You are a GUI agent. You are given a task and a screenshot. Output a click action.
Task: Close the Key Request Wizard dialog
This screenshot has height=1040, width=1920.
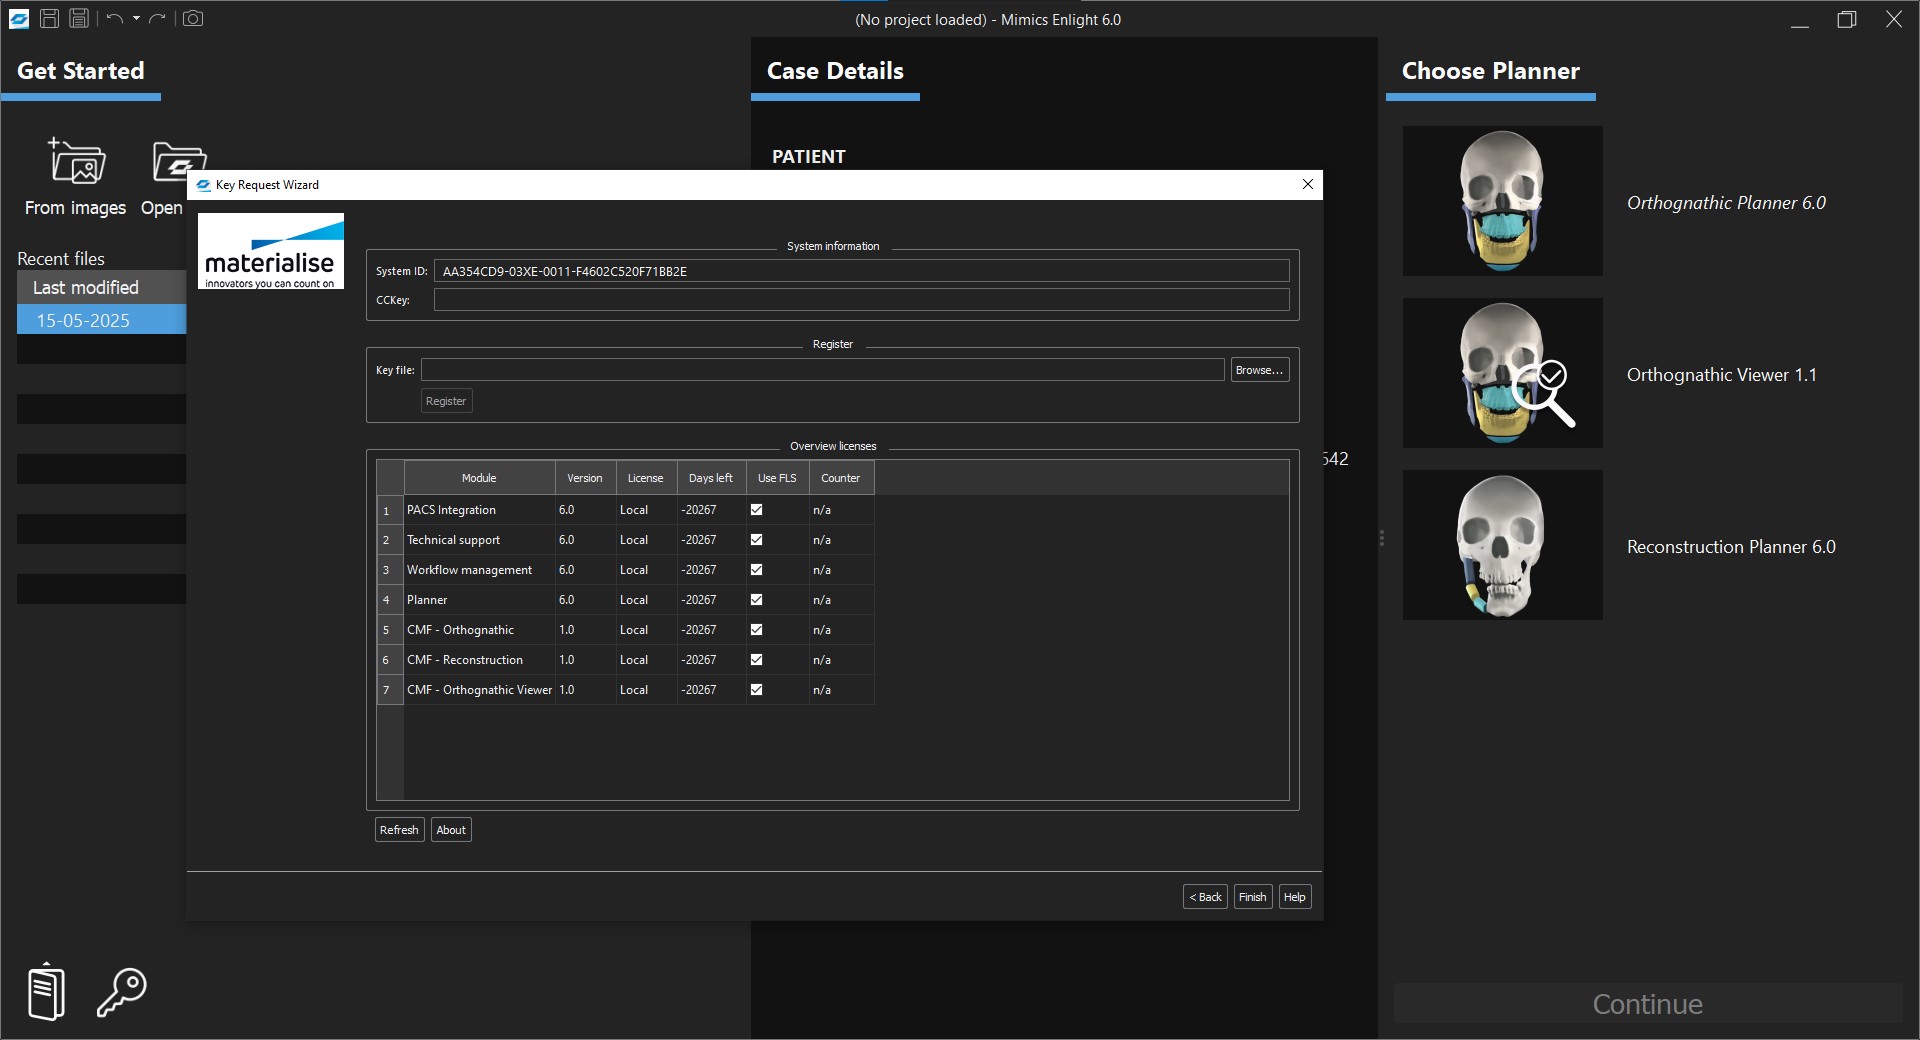[x=1307, y=184]
